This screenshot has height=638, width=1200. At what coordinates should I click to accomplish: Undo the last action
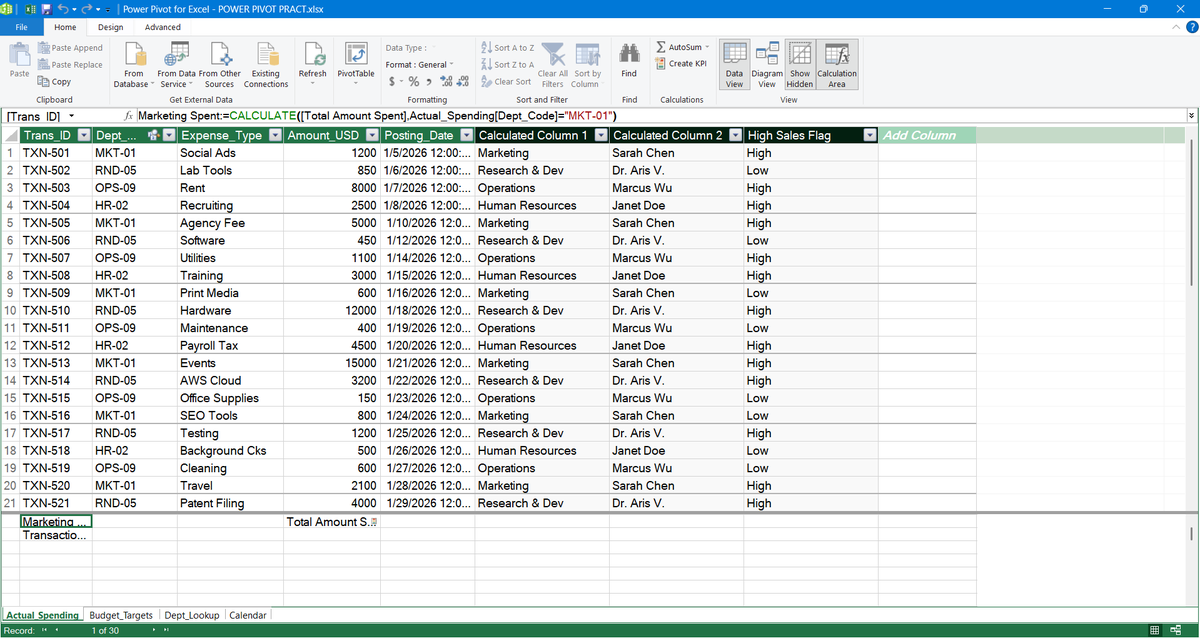62,9
